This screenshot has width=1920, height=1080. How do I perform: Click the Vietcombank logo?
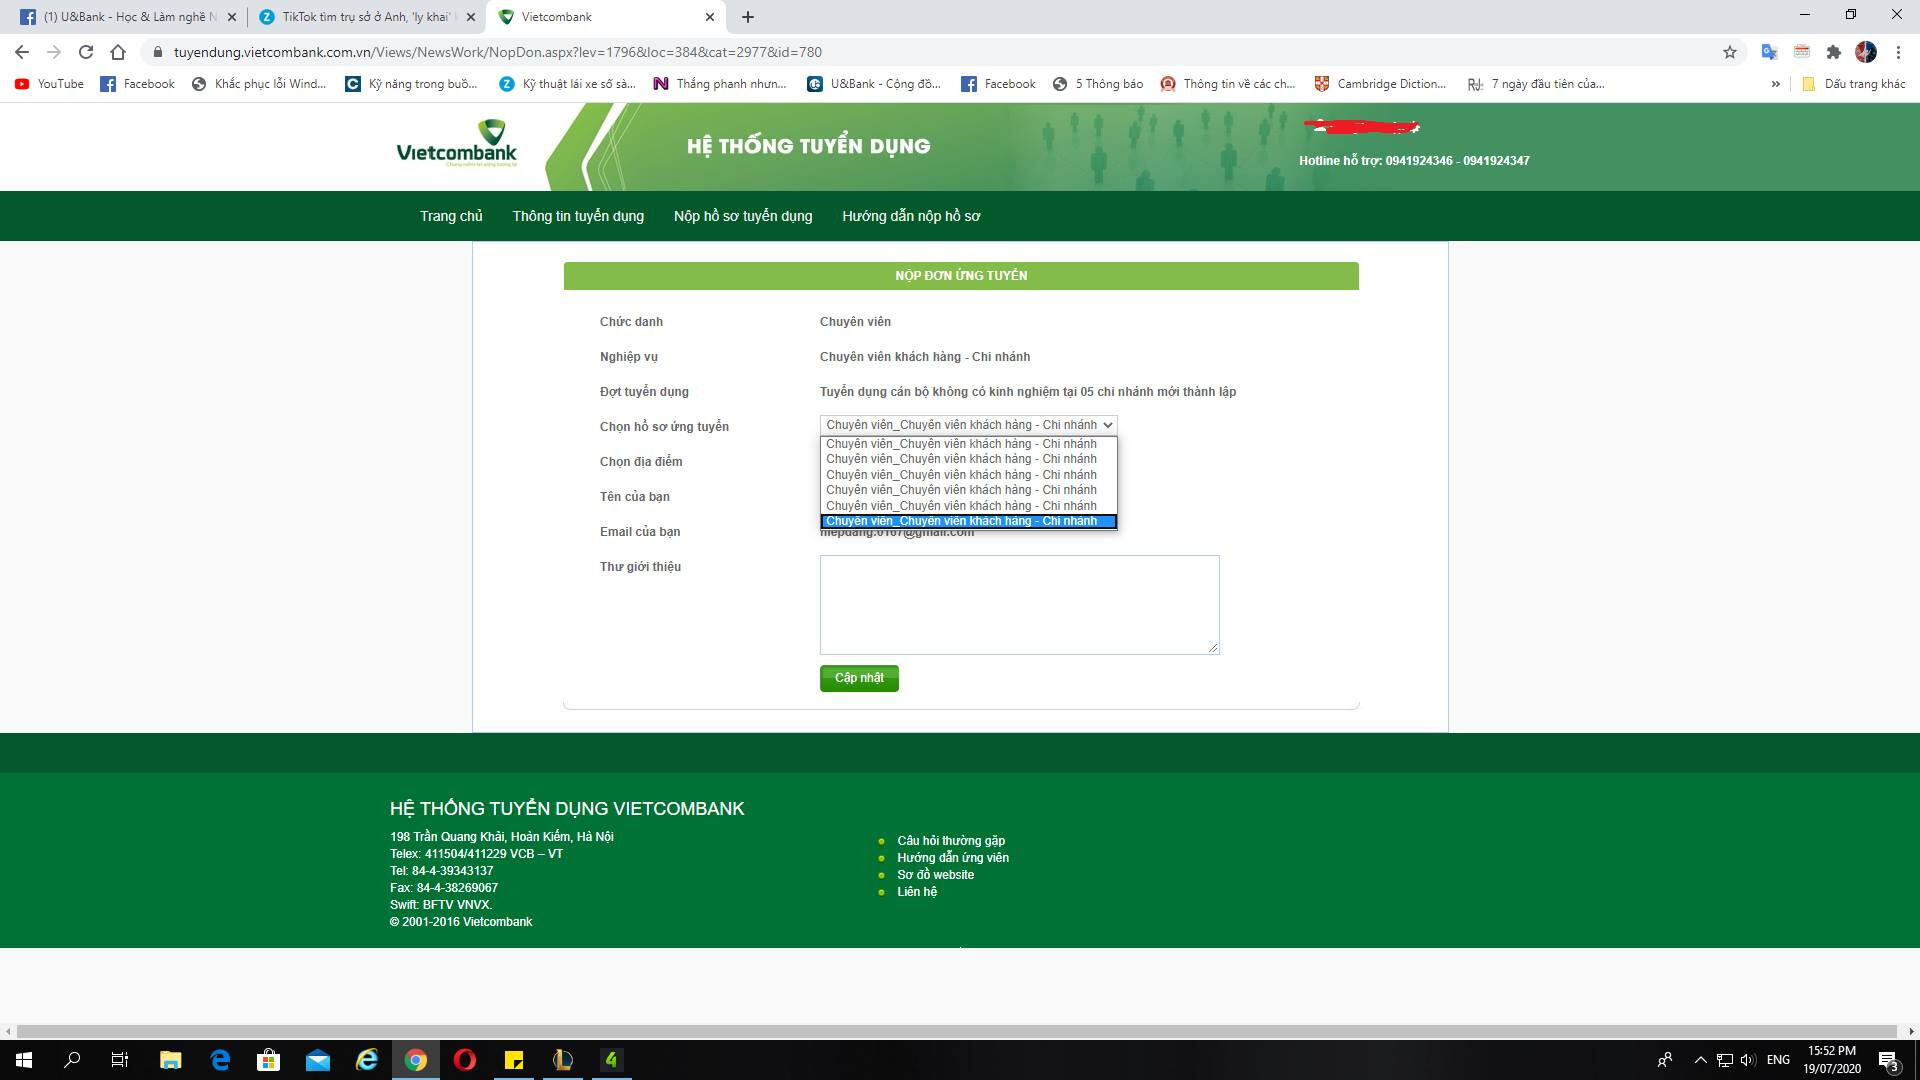457,144
